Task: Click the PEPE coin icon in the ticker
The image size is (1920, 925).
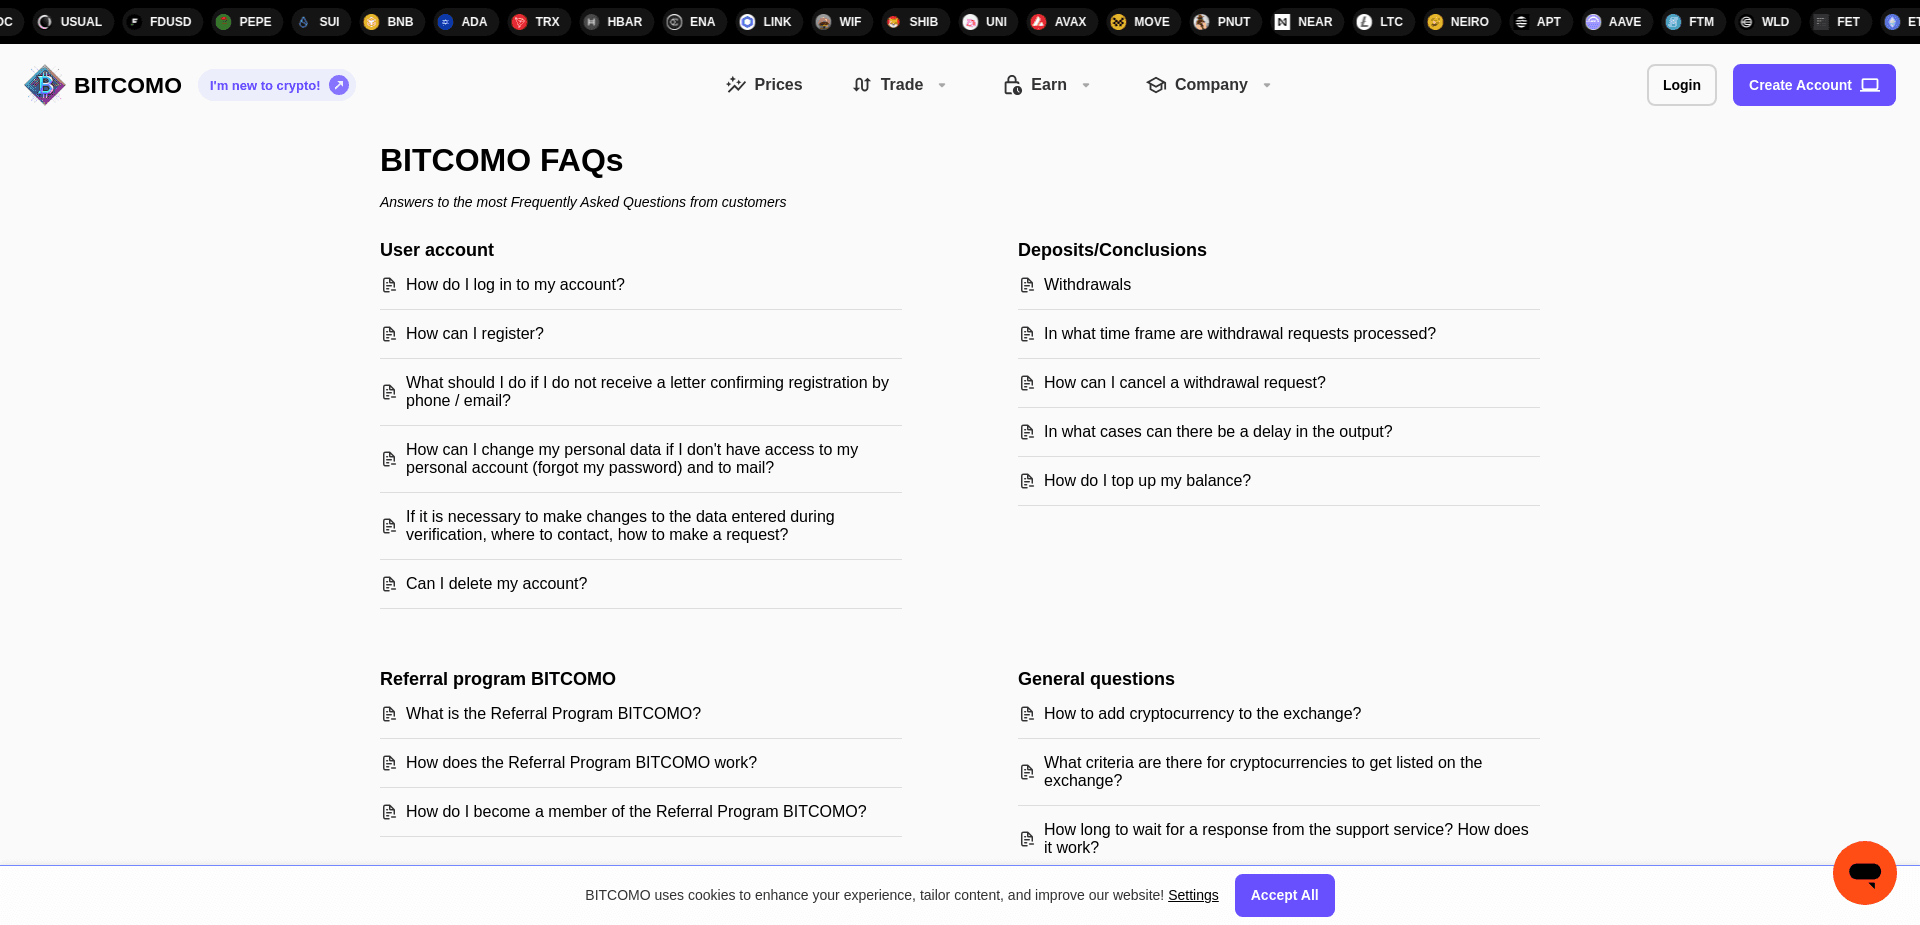Action: click(x=225, y=21)
